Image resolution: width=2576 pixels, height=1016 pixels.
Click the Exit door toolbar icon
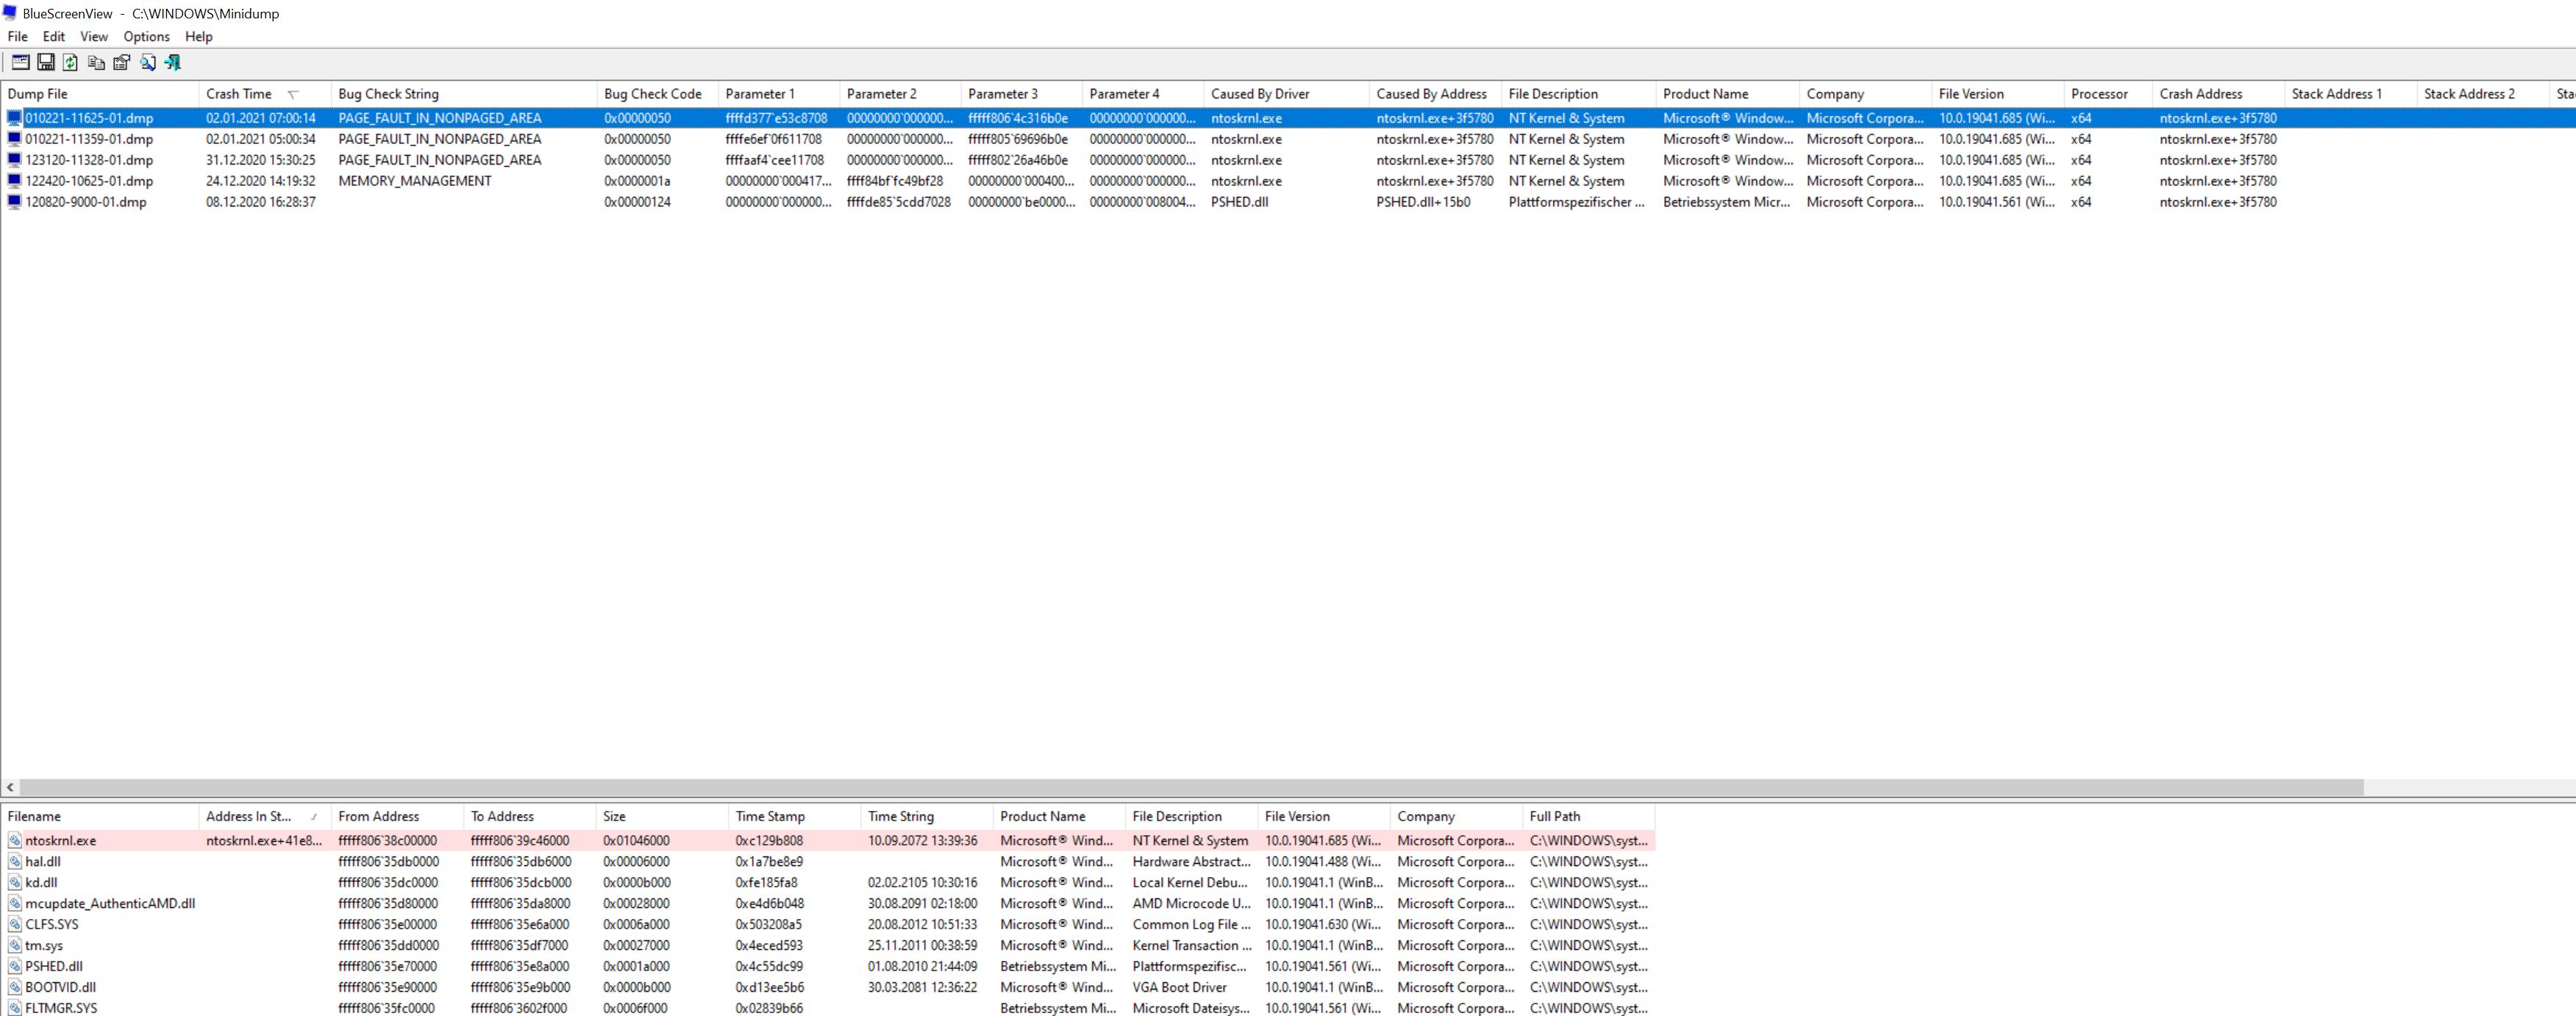tap(173, 63)
